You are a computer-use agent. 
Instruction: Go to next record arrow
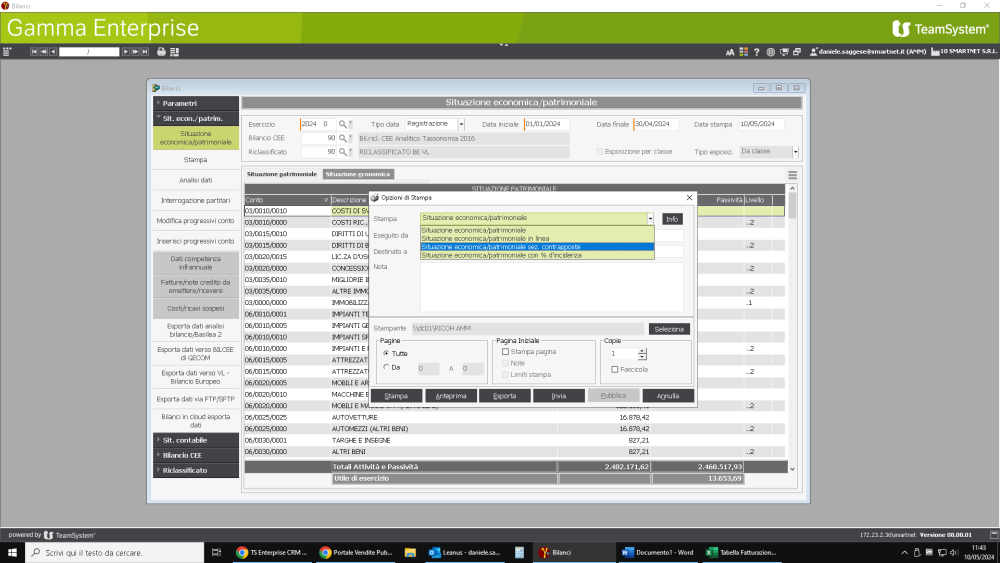(126, 52)
